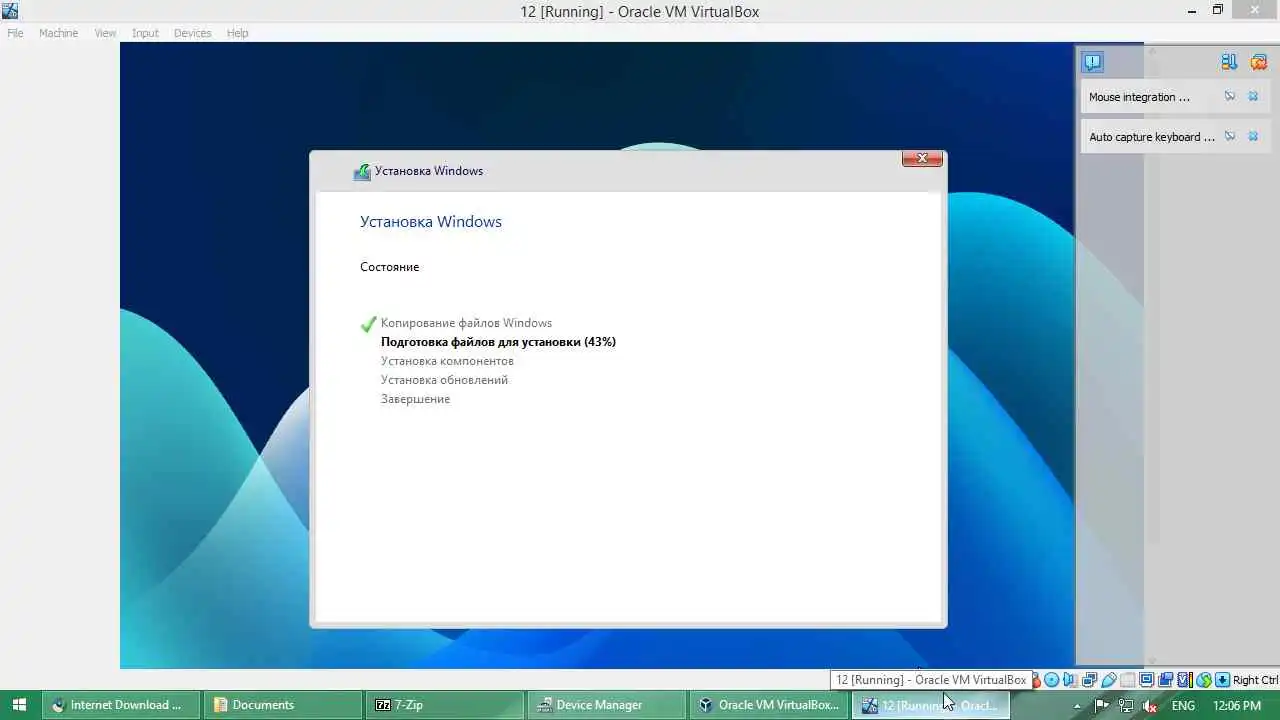The width and height of the screenshot is (1280, 720).
Task: Click the Установка Windows blue heading
Action: pos(431,222)
